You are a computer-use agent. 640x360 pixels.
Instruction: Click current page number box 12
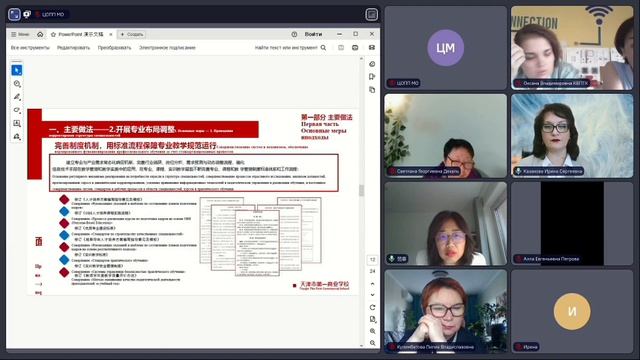[372, 260]
